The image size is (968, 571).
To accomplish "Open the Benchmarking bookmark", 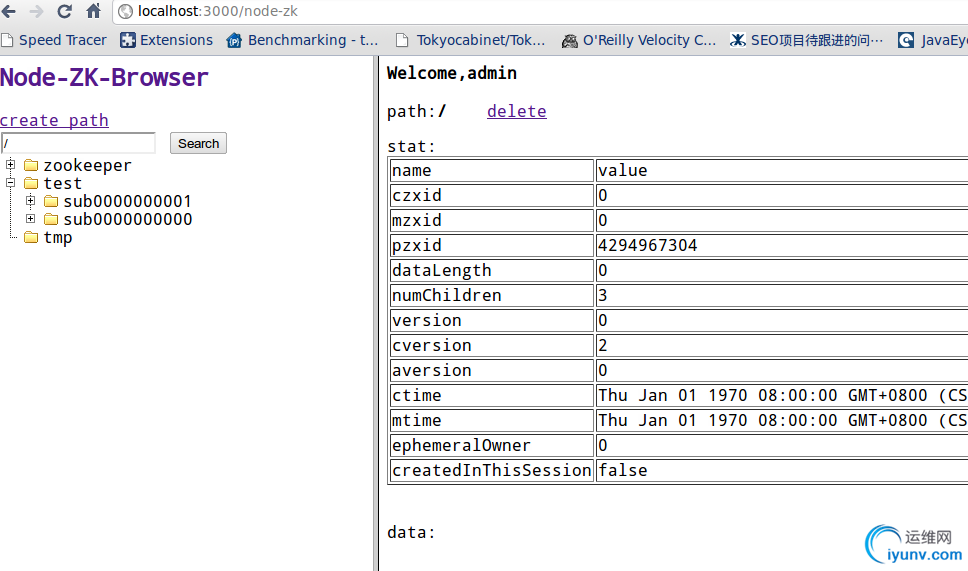I will 303,40.
